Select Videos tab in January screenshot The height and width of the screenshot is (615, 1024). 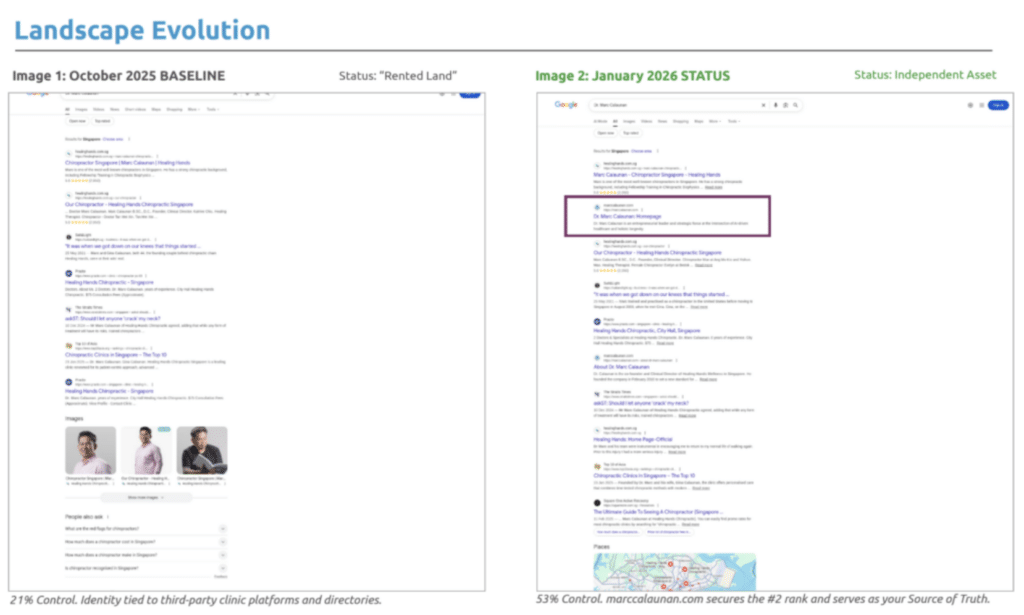coord(647,121)
